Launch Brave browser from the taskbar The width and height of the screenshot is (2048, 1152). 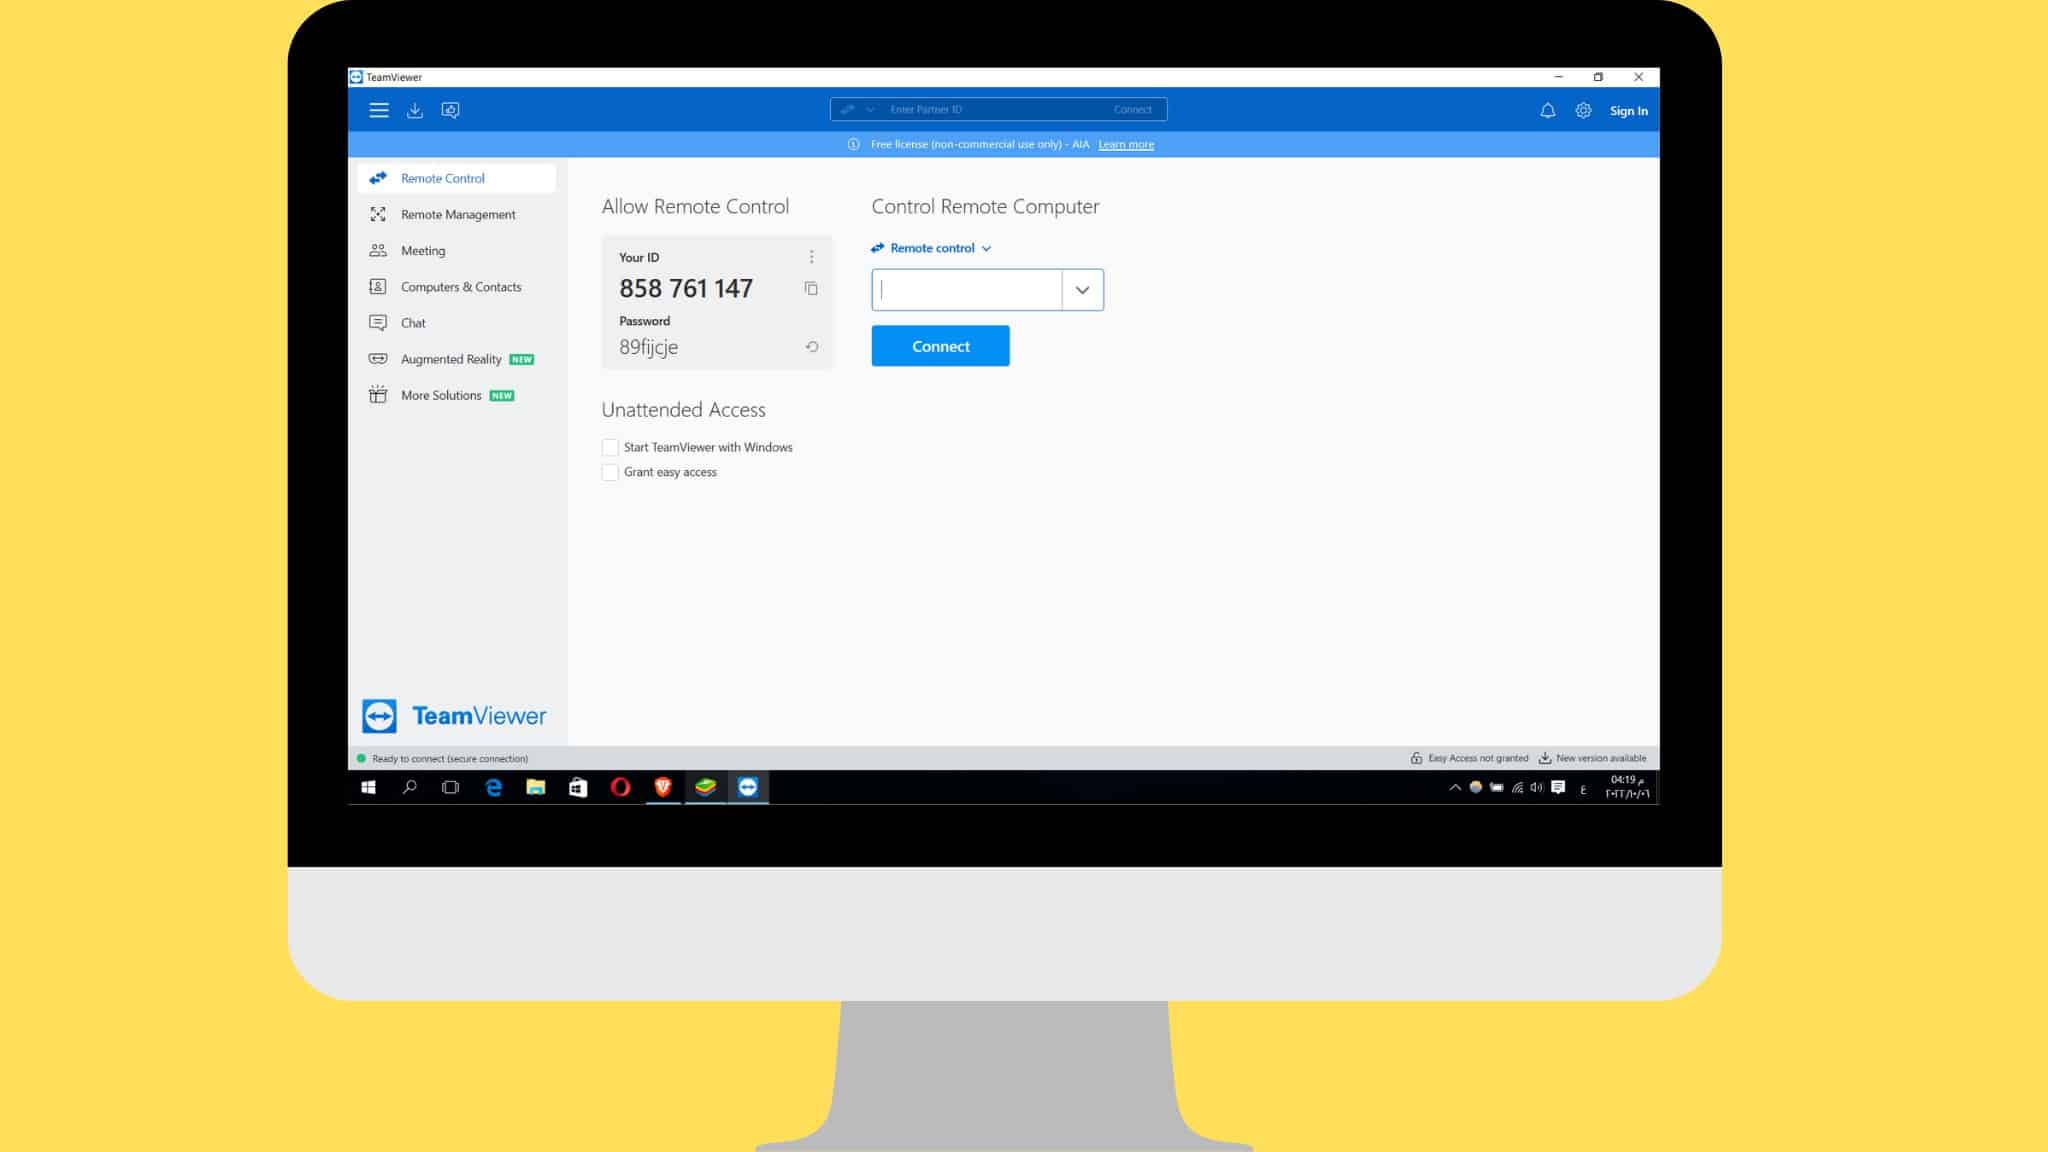[x=662, y=788]
